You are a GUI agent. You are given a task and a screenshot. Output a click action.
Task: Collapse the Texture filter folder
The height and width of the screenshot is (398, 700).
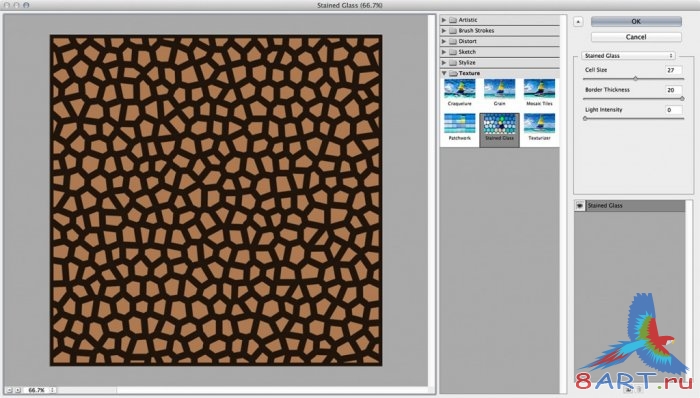(444, 73)
